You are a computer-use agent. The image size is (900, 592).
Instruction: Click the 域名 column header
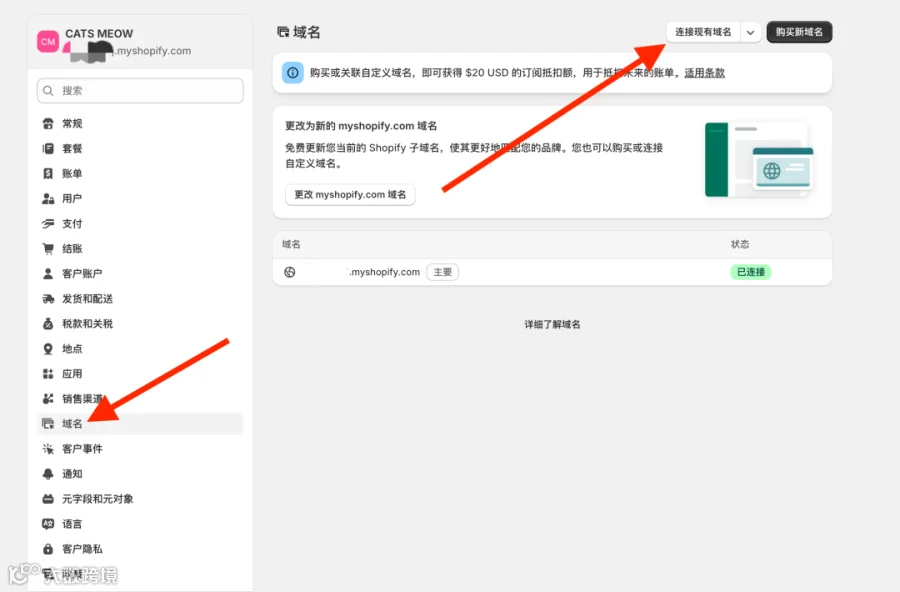[x=291, y=245]
